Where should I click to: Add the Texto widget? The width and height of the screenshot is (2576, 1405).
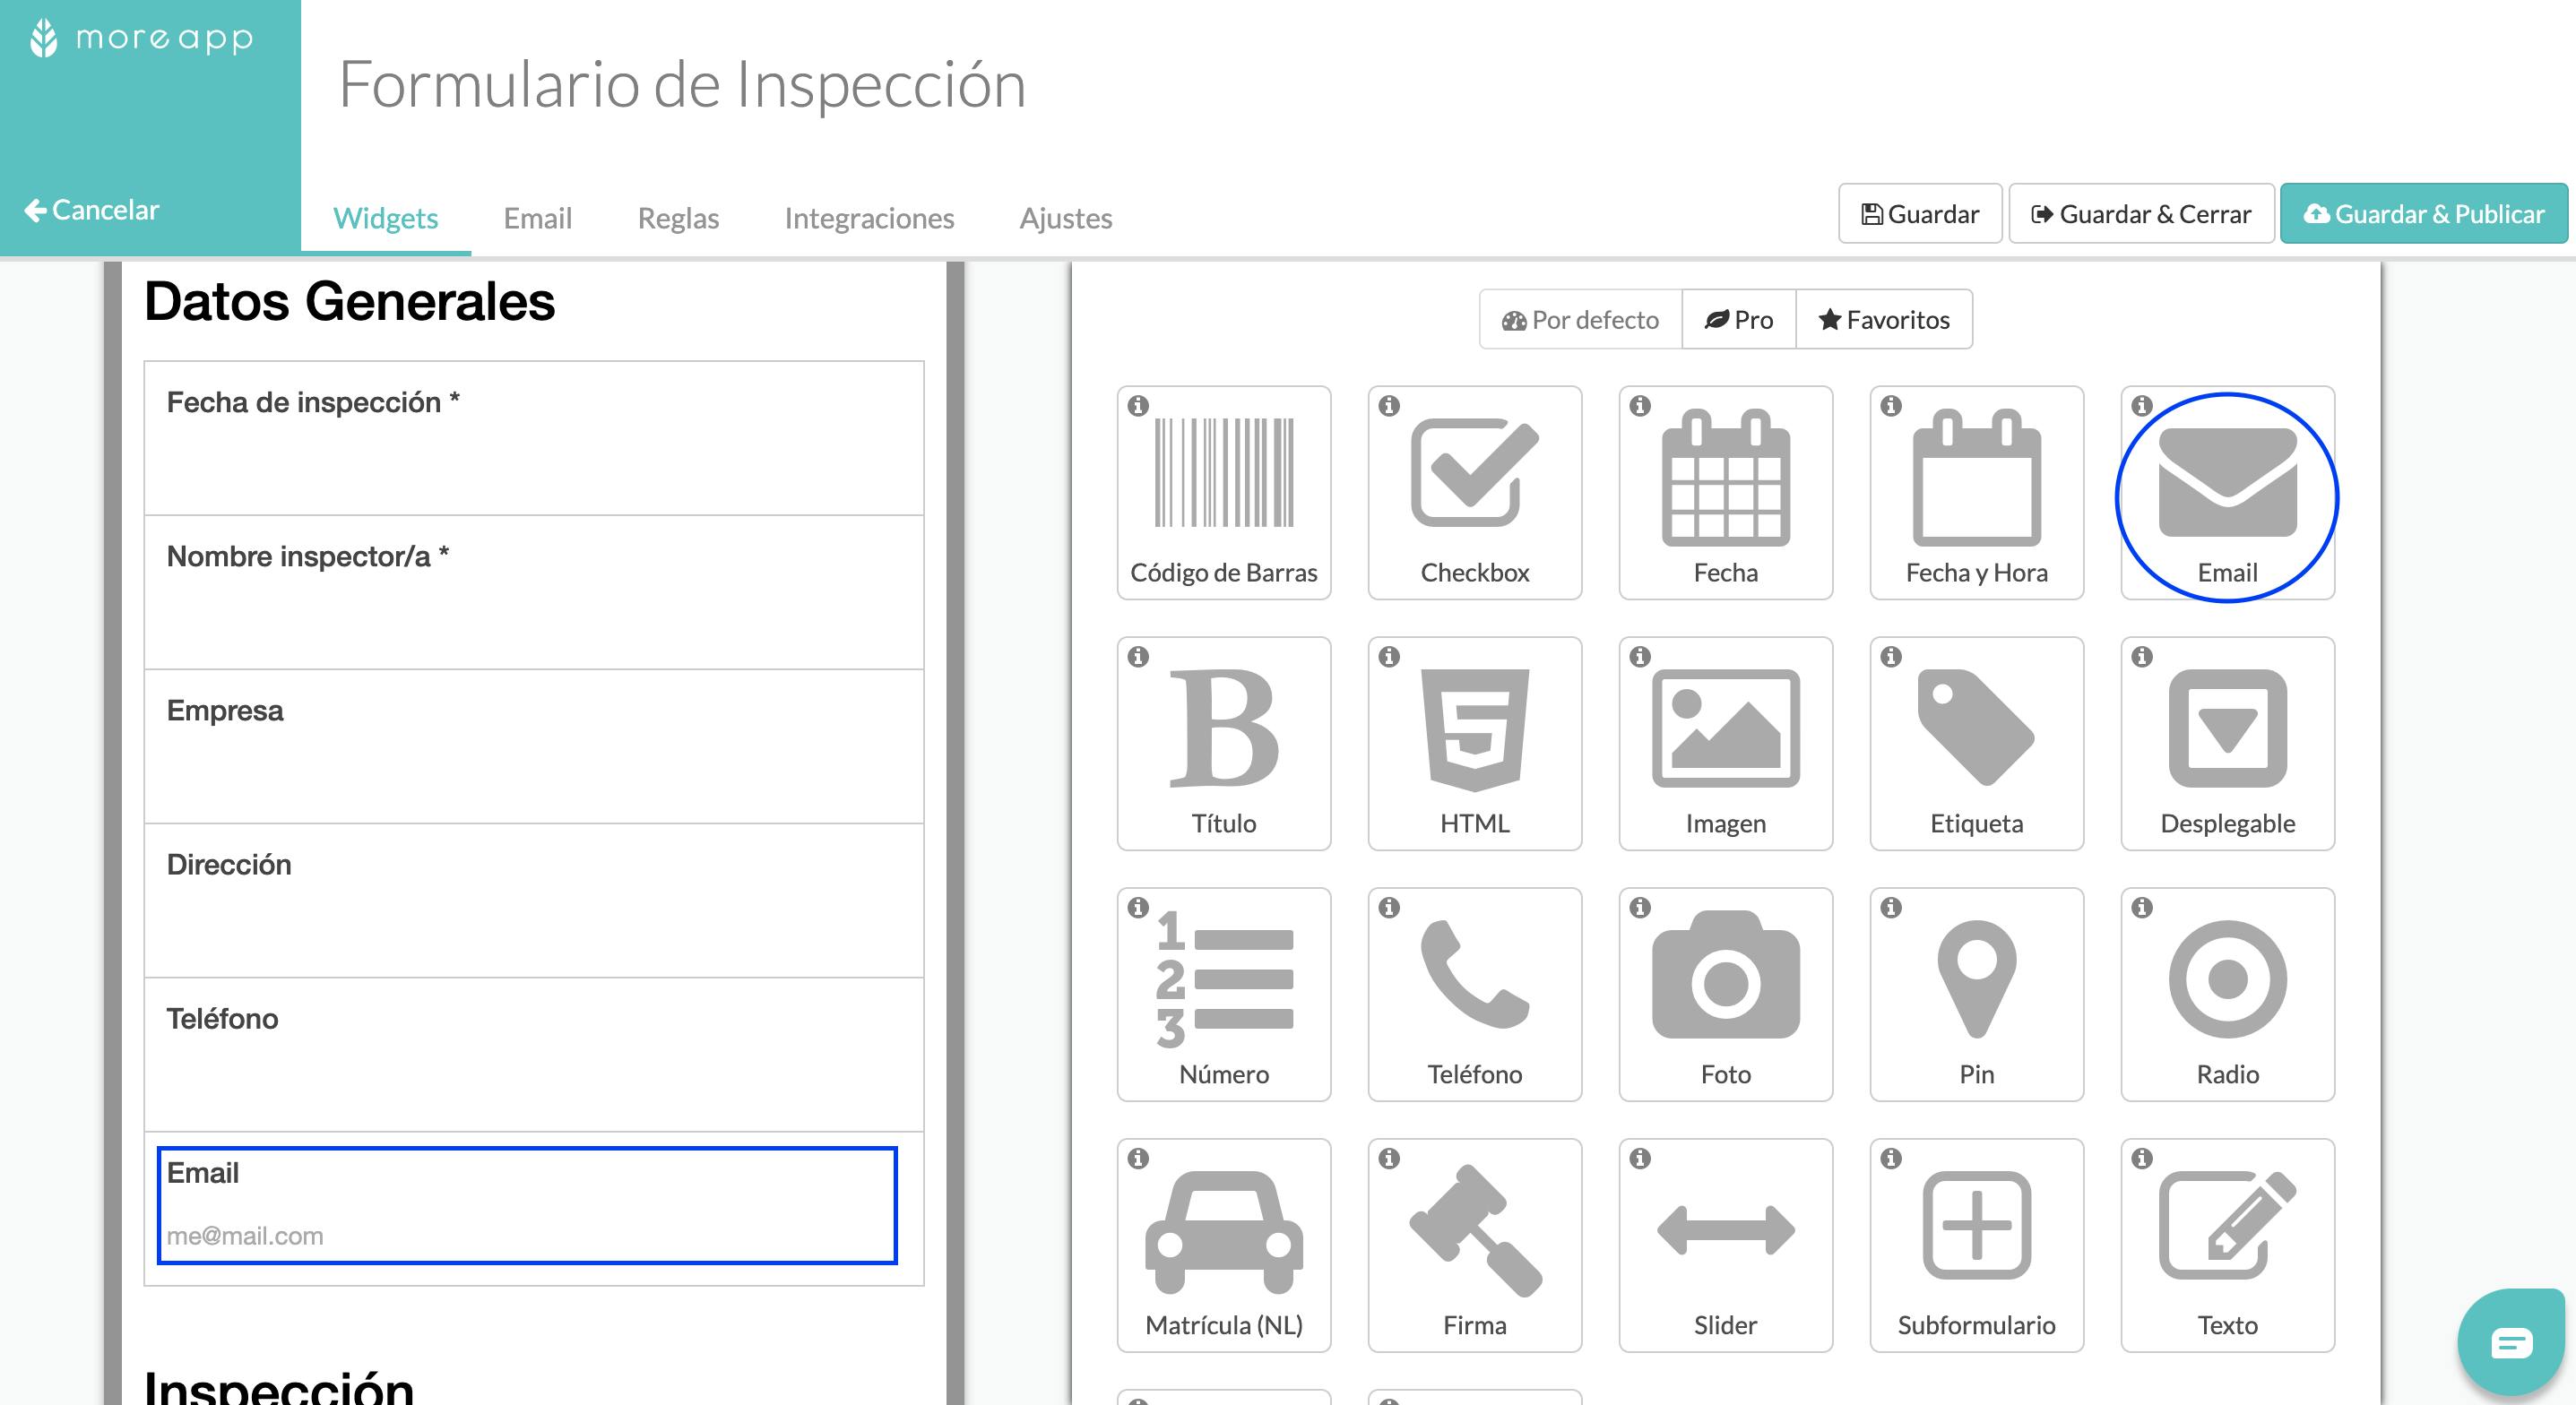[x=2228, y=1246]
